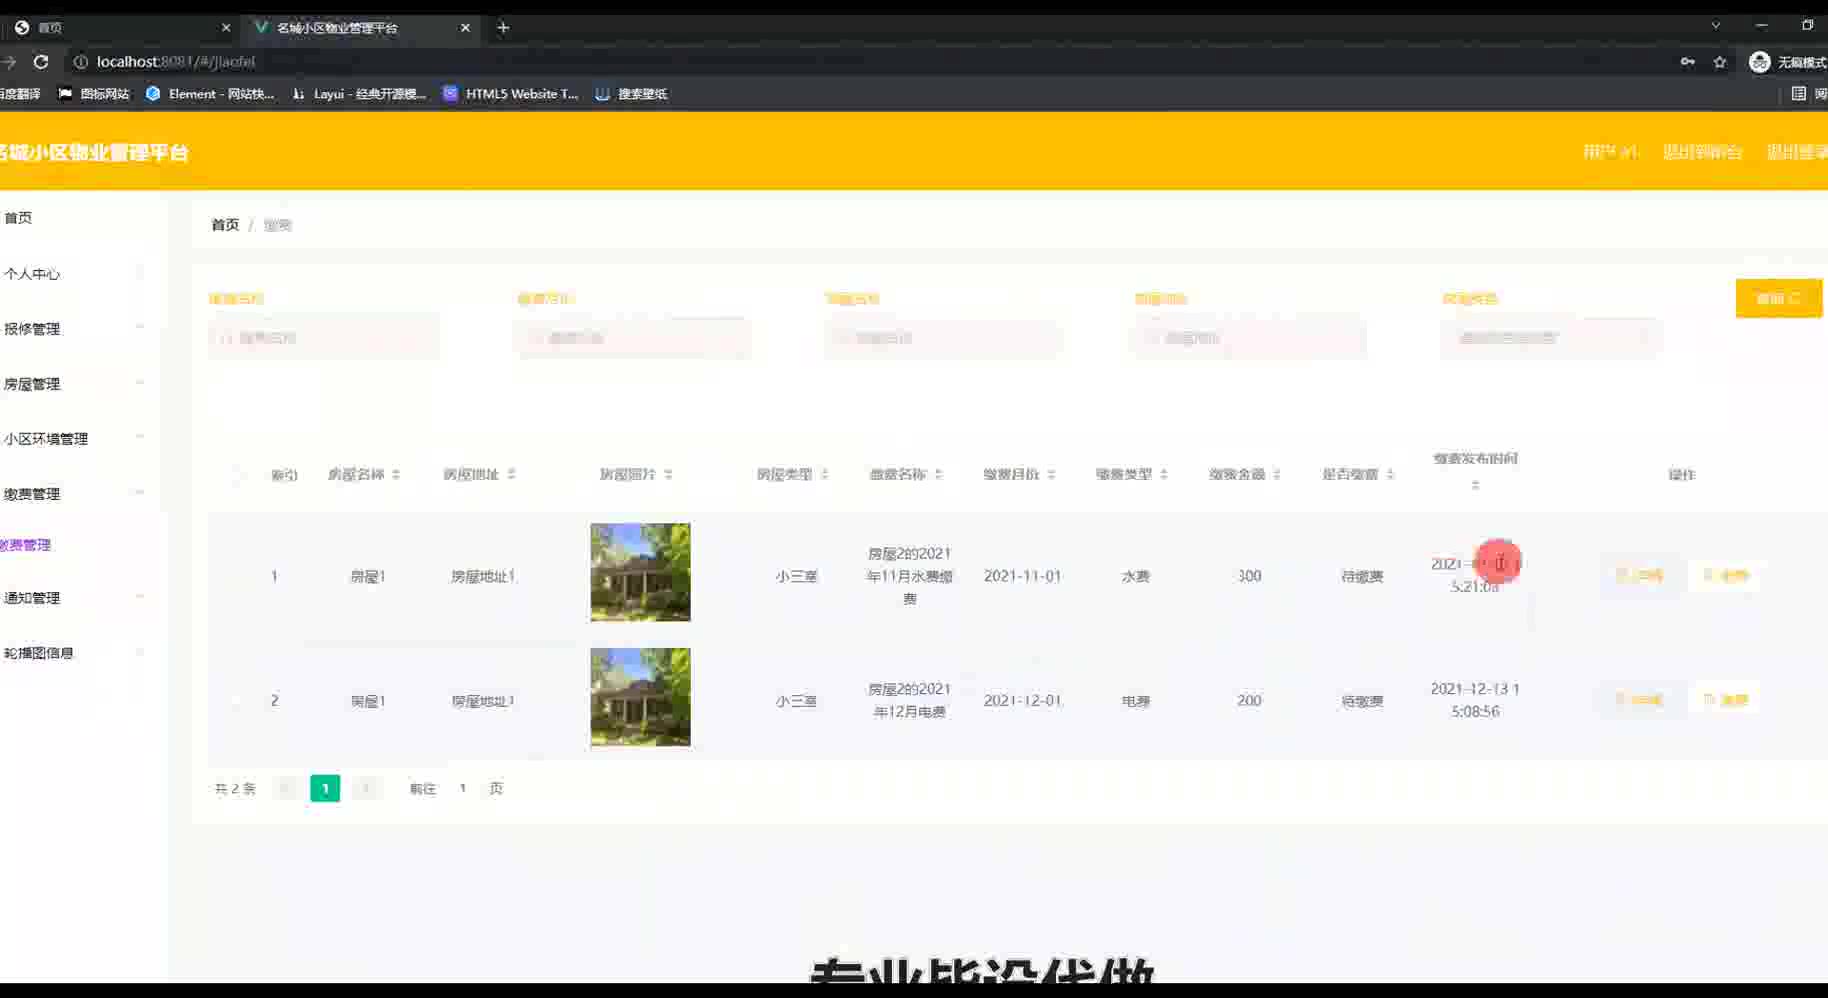Click the 2021-12-01 cell
This screenshot has width=1828, height=998.
tap(1022, 701)
